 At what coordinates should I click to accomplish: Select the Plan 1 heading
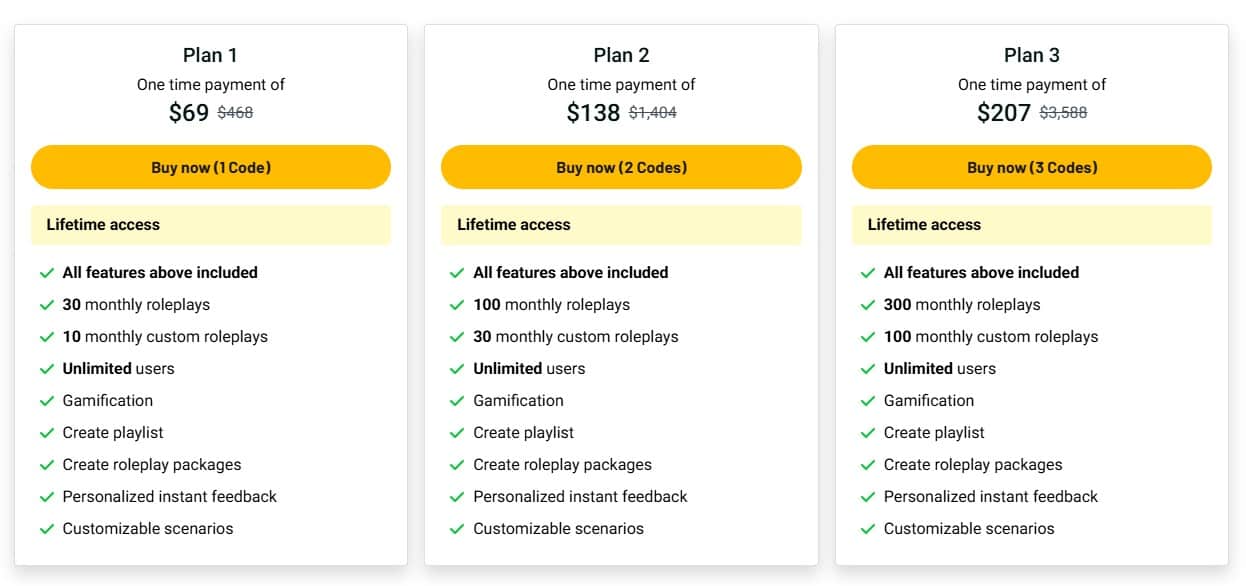(210, 55)
